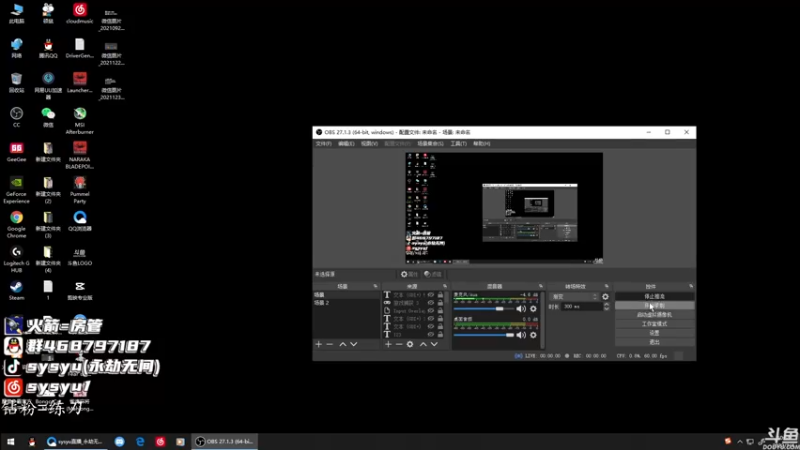The image size is (800, 450).
Task: Select the GeForce Experience desktop icon
Action: pyautogui.click(x=16, y=190)
